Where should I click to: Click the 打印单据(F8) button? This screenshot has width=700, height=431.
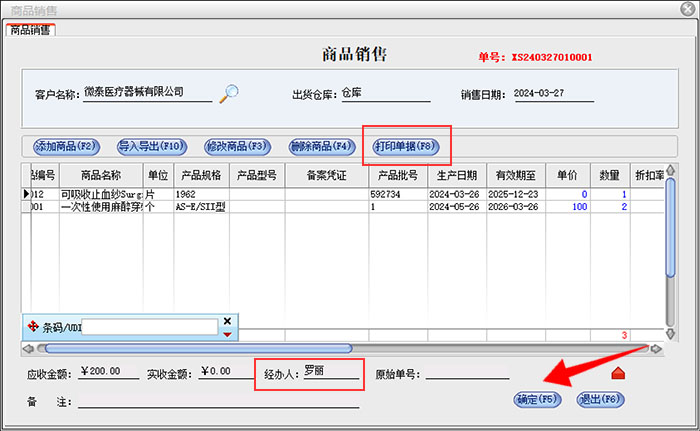(x=407, y=146)
